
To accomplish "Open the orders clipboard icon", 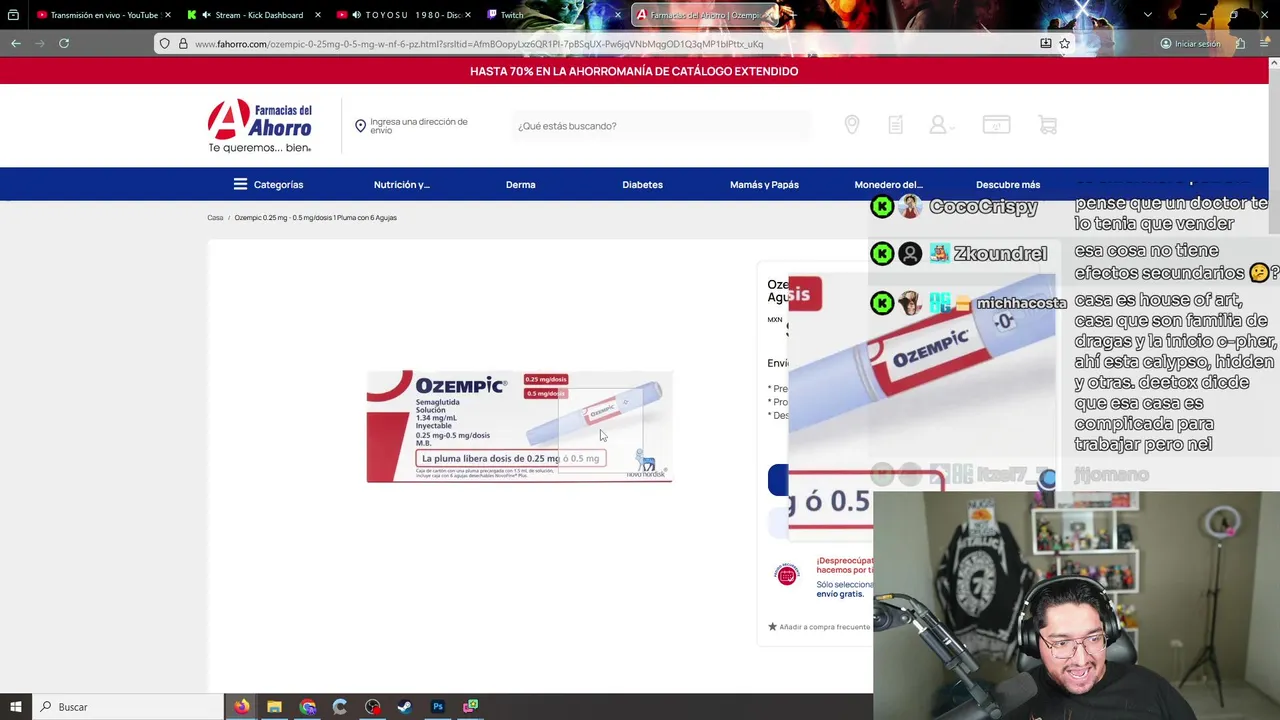I will (x=896, y=125).
